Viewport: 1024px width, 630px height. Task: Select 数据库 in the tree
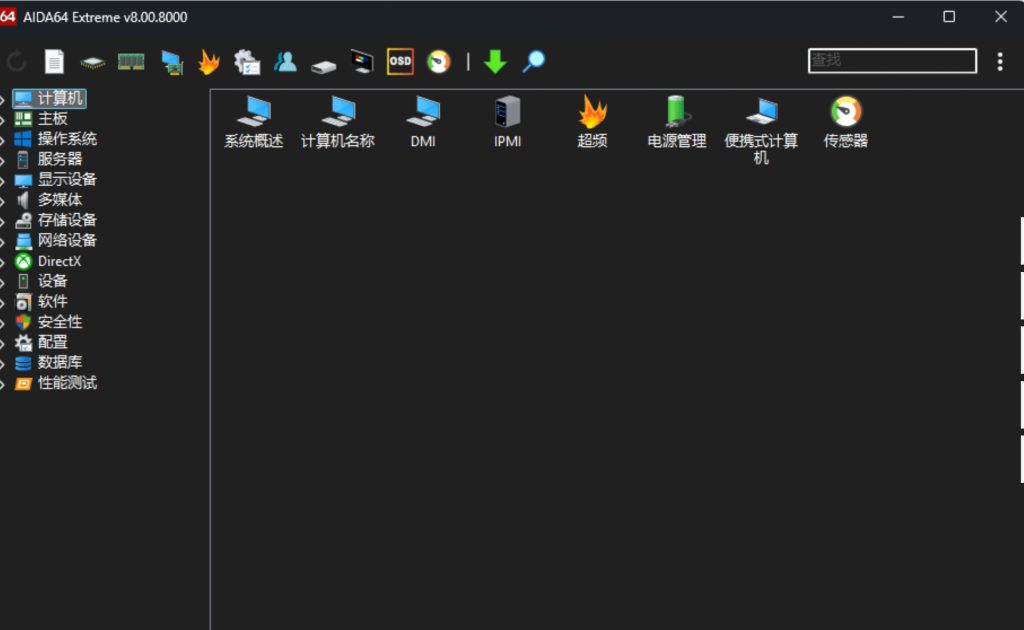click(x=48, y=362)
